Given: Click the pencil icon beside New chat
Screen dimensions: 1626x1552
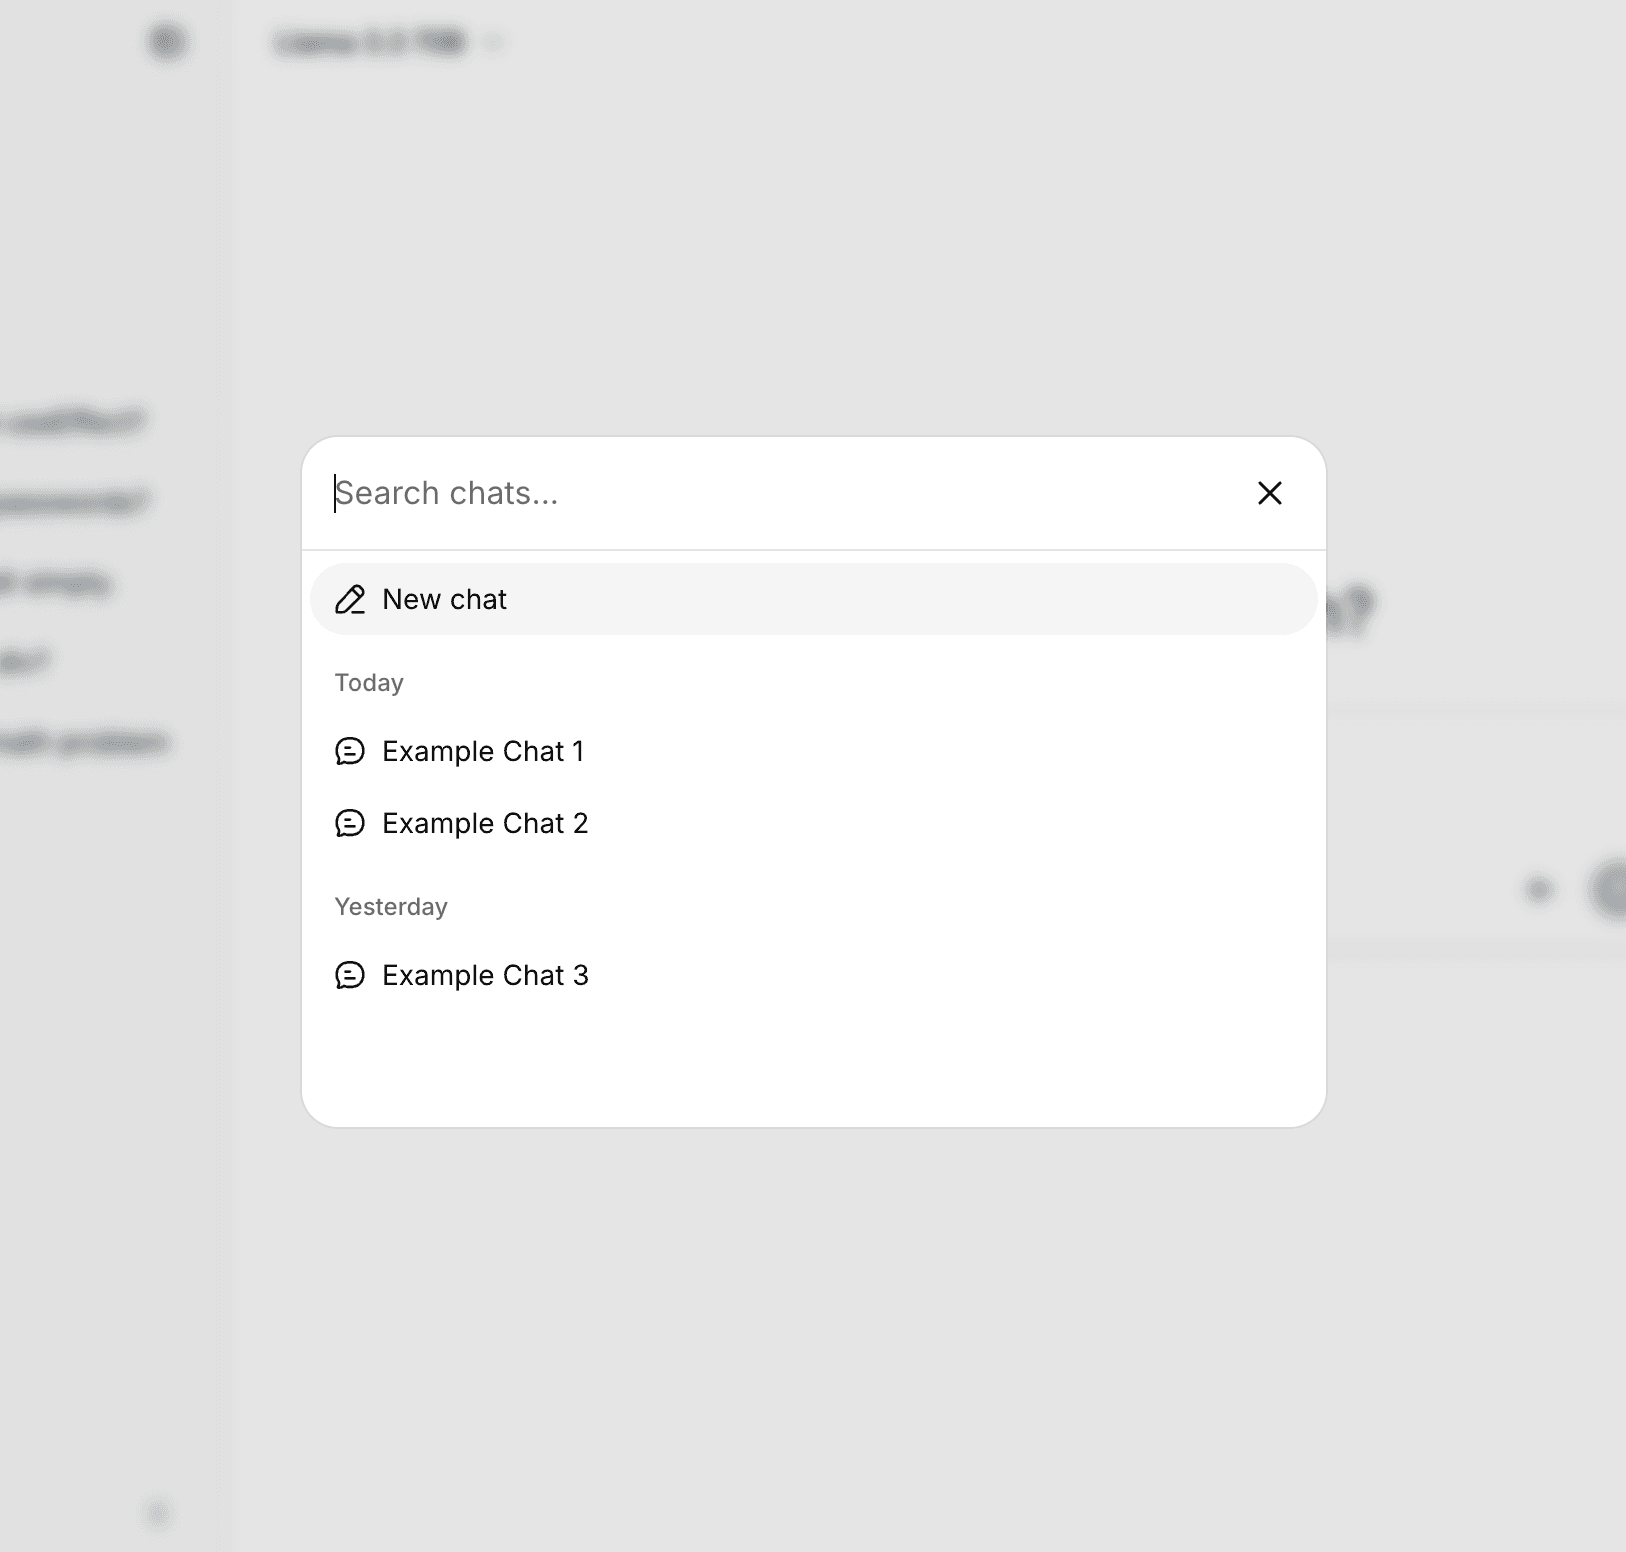Looking at the screenshot, I should pos(350,599).
